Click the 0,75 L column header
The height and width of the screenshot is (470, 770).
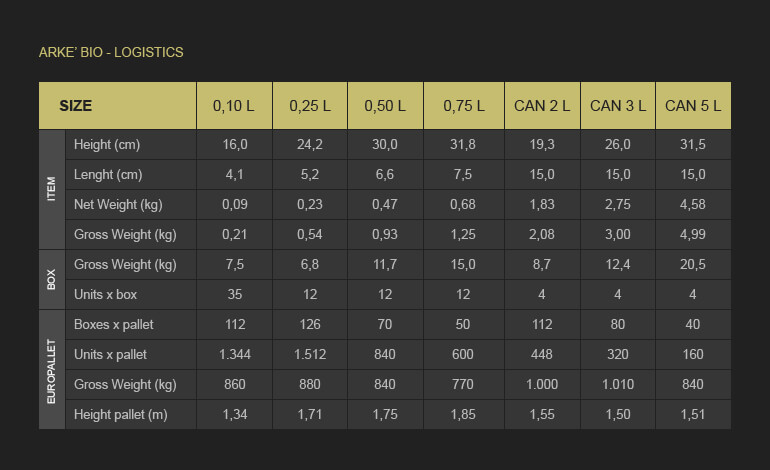coord(464,106)
